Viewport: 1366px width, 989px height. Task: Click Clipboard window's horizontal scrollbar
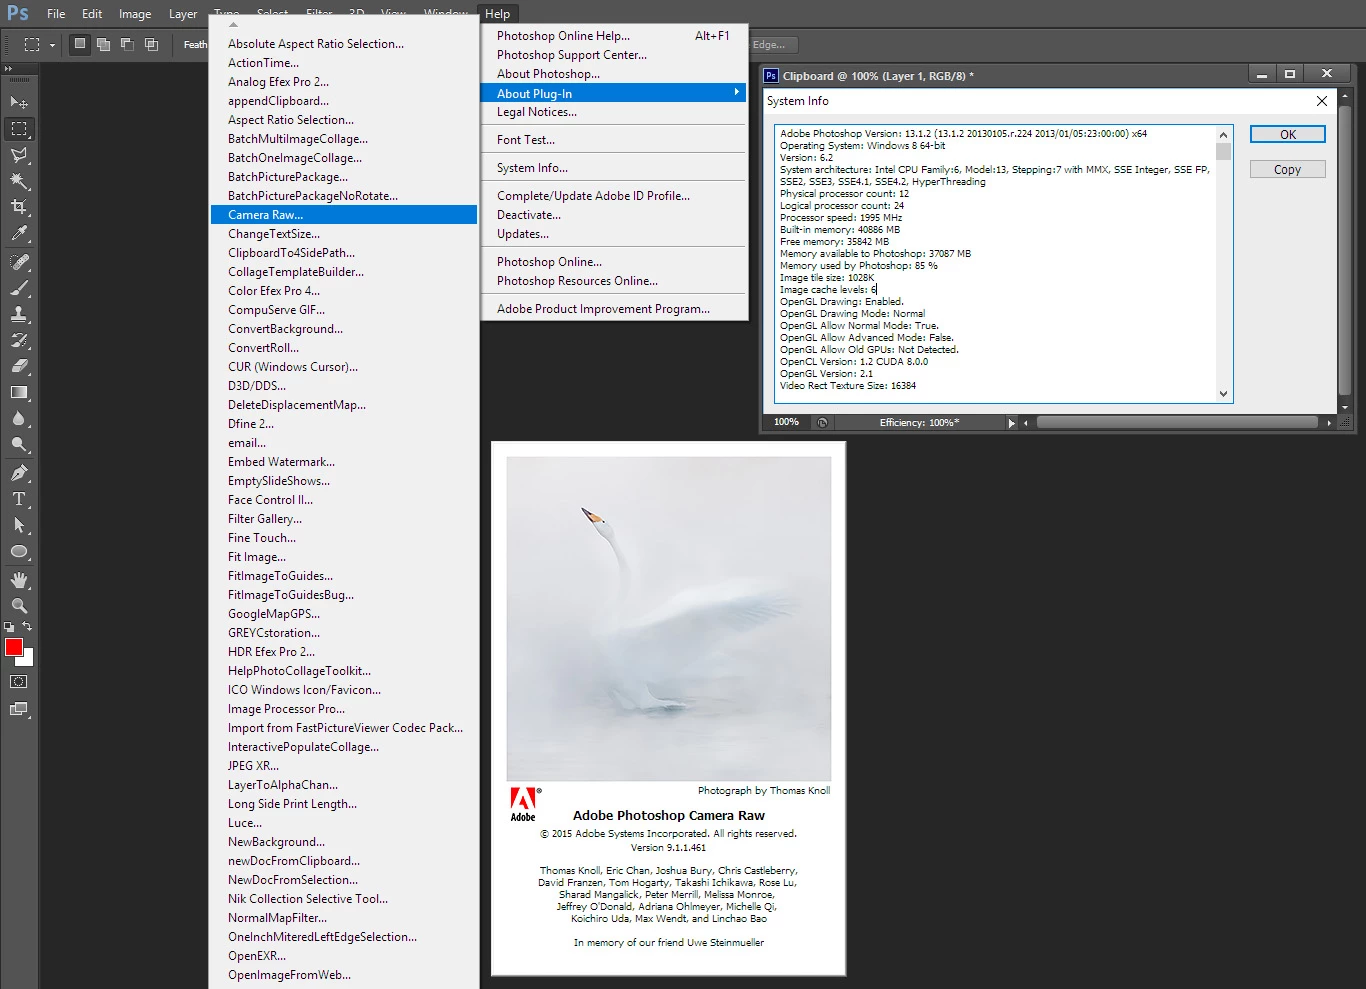click(x=1176, y=423)
